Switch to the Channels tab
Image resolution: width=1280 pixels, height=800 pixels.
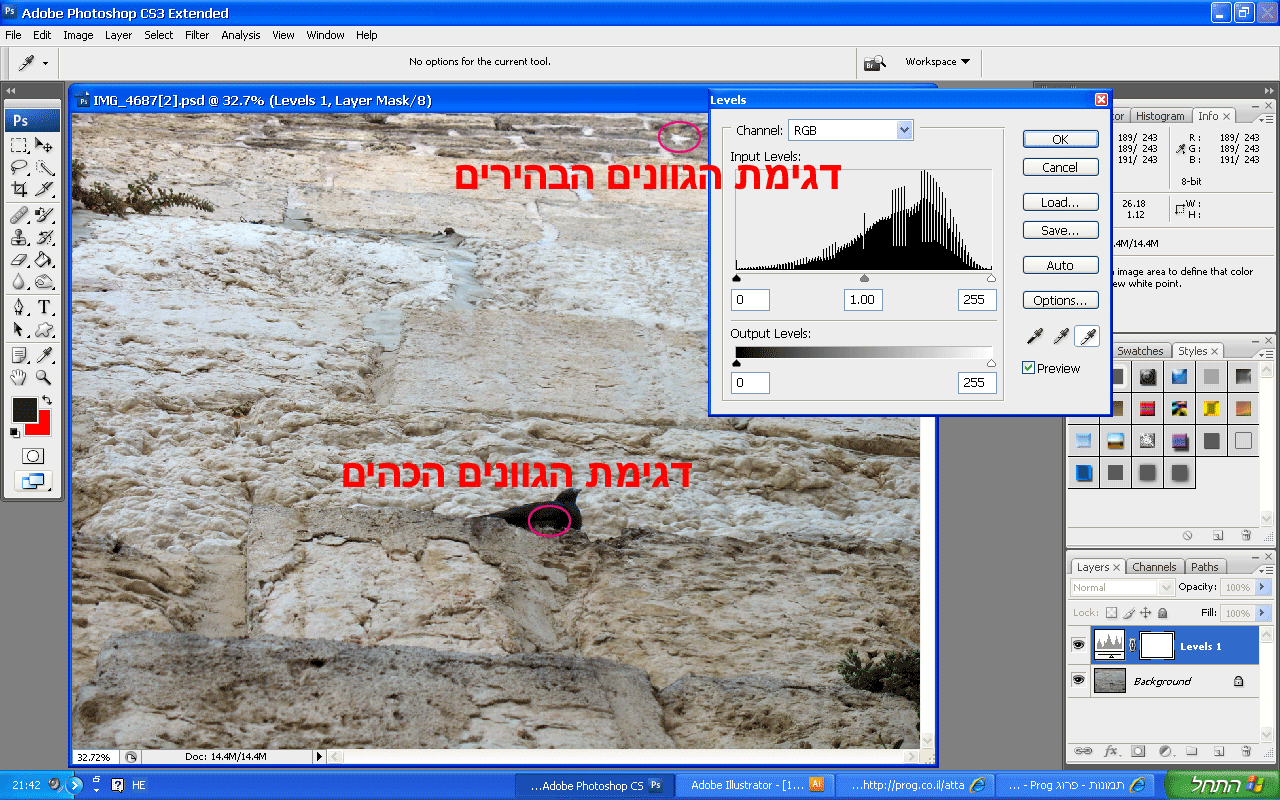[1155, 567]
